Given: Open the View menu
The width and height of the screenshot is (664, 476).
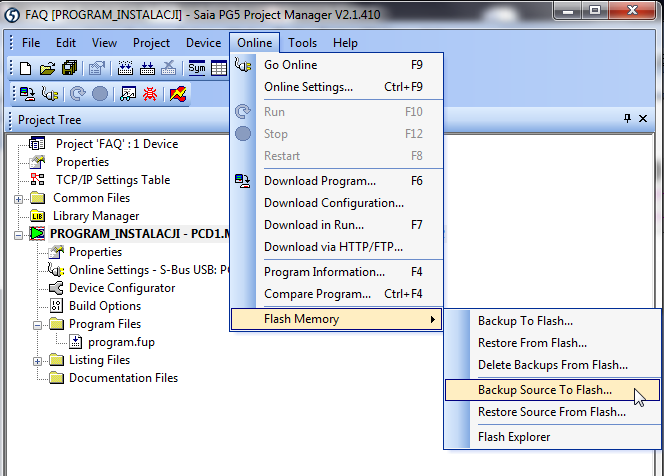Looking at the screenshot, I should pyautogui.click(x=104, y=43).
